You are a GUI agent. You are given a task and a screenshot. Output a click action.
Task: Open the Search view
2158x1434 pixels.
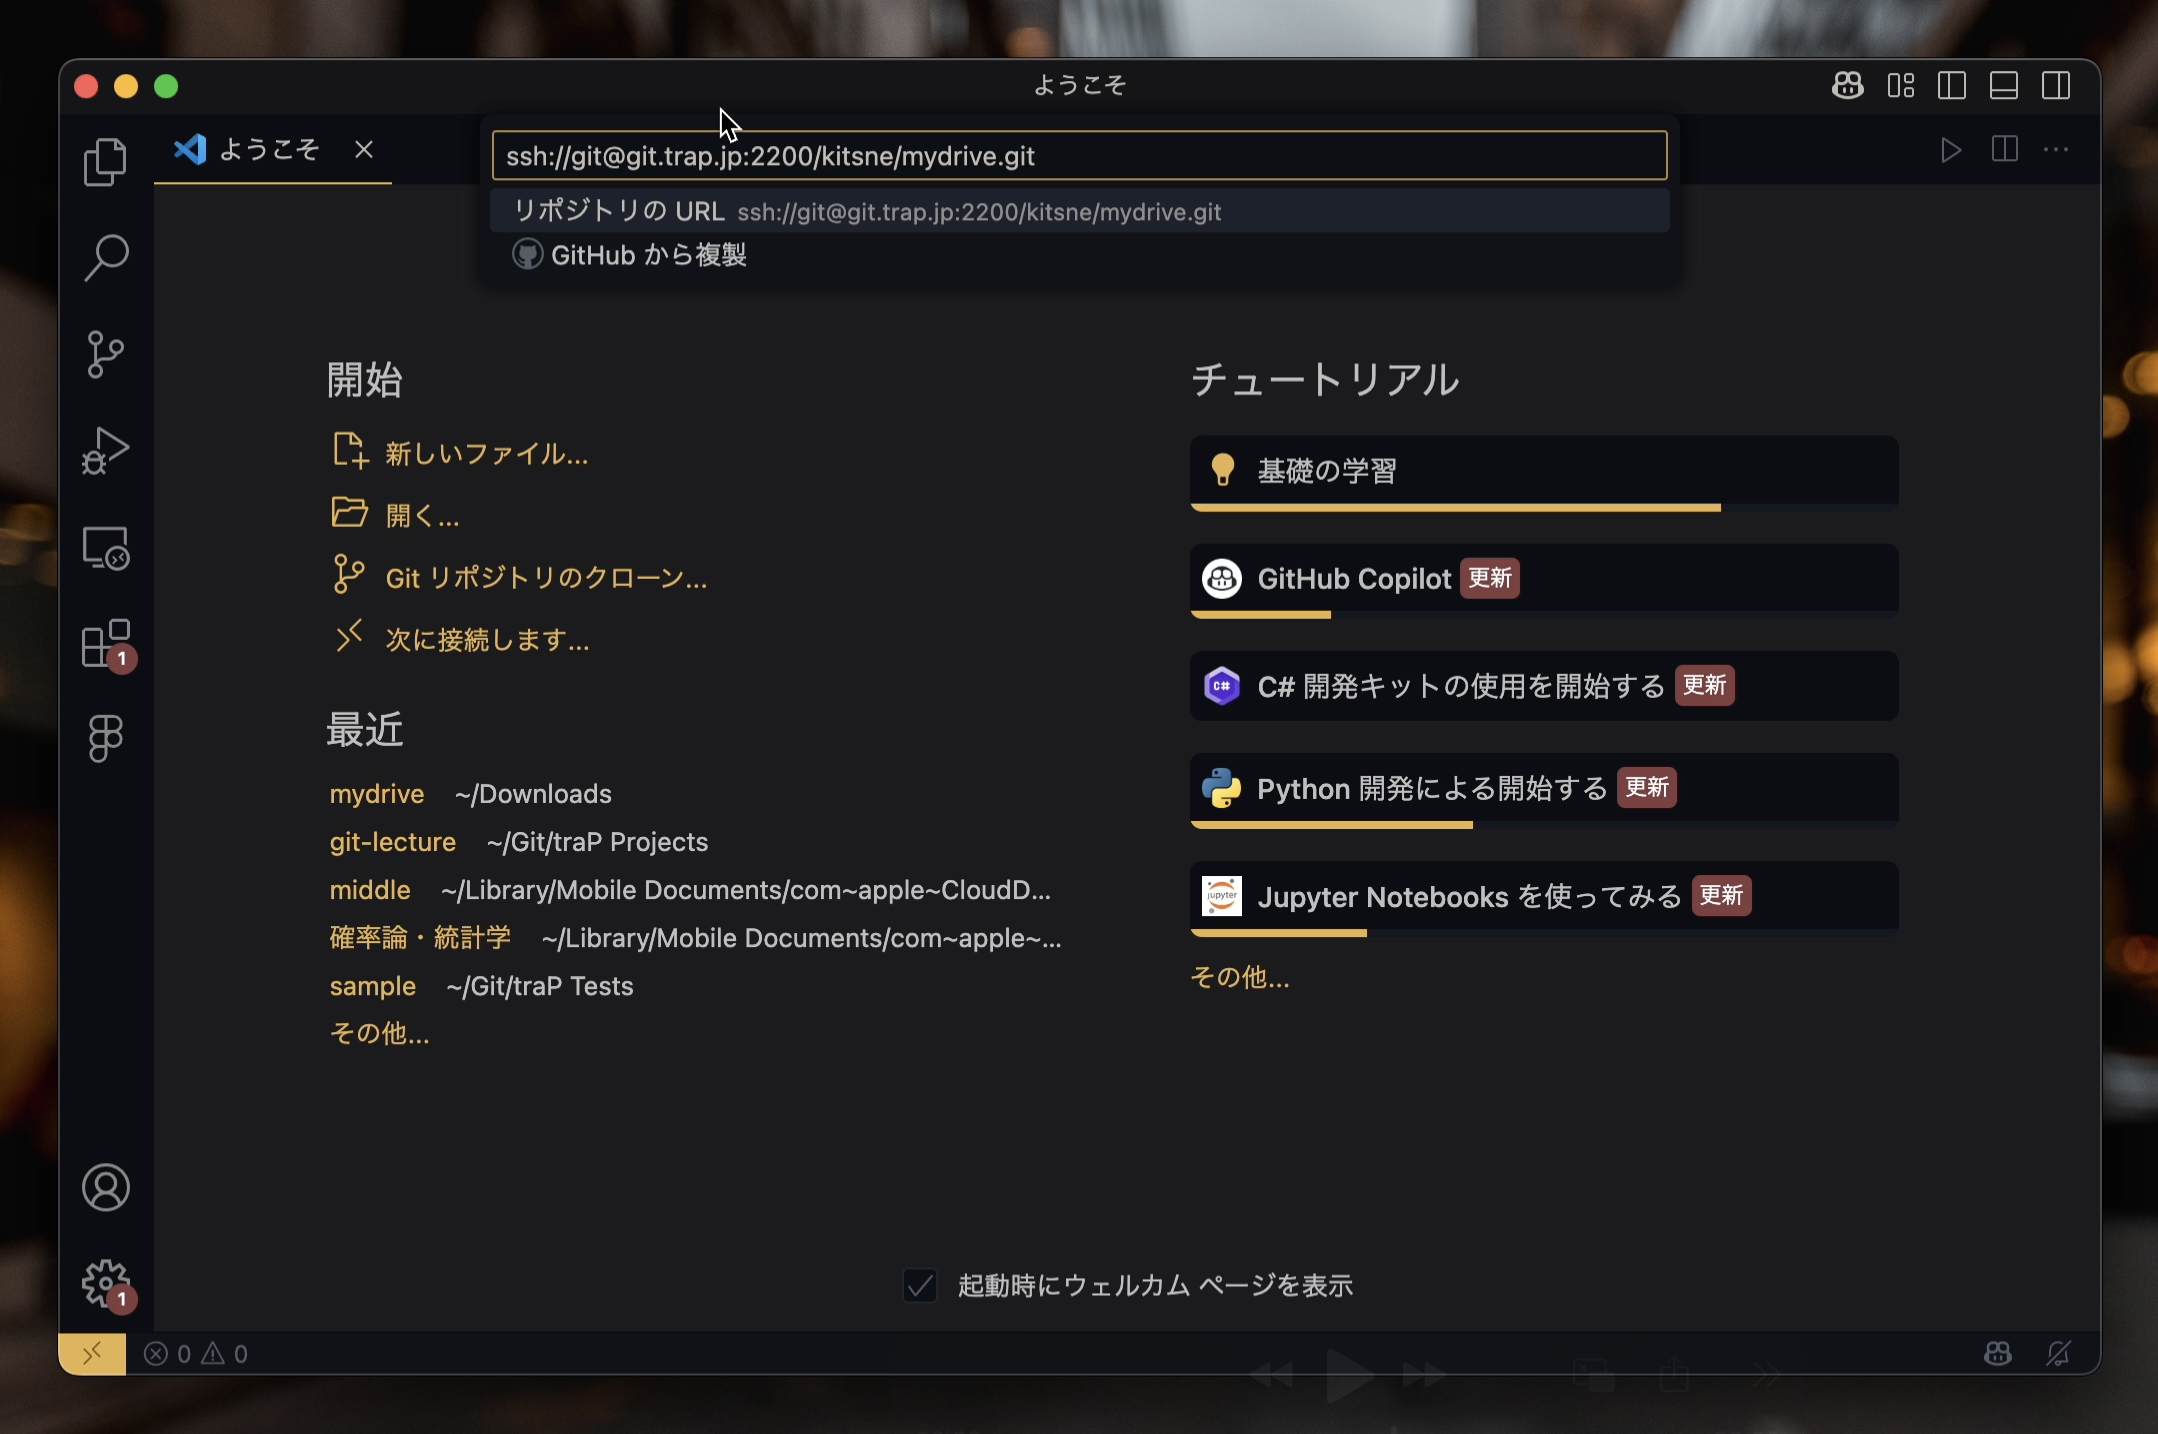[x=105, y=258]
